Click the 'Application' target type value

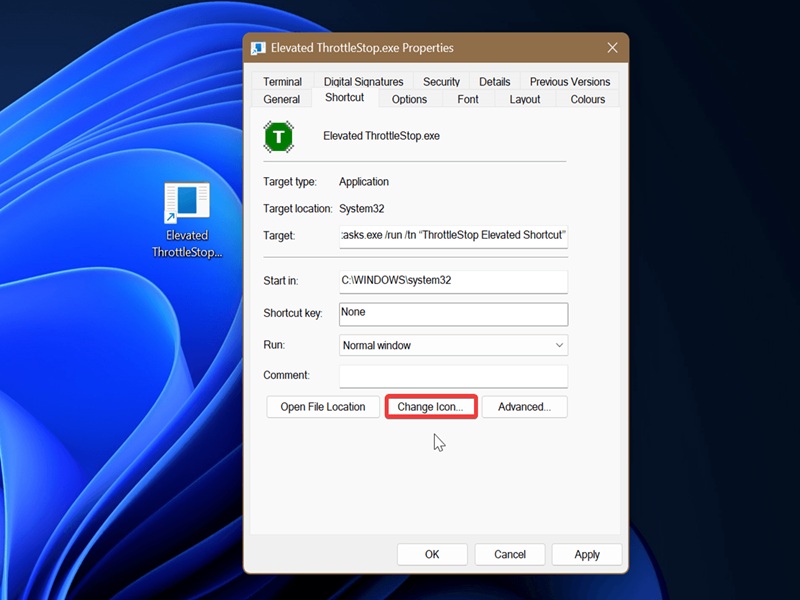pyautogui.click(x=364, y=182)
